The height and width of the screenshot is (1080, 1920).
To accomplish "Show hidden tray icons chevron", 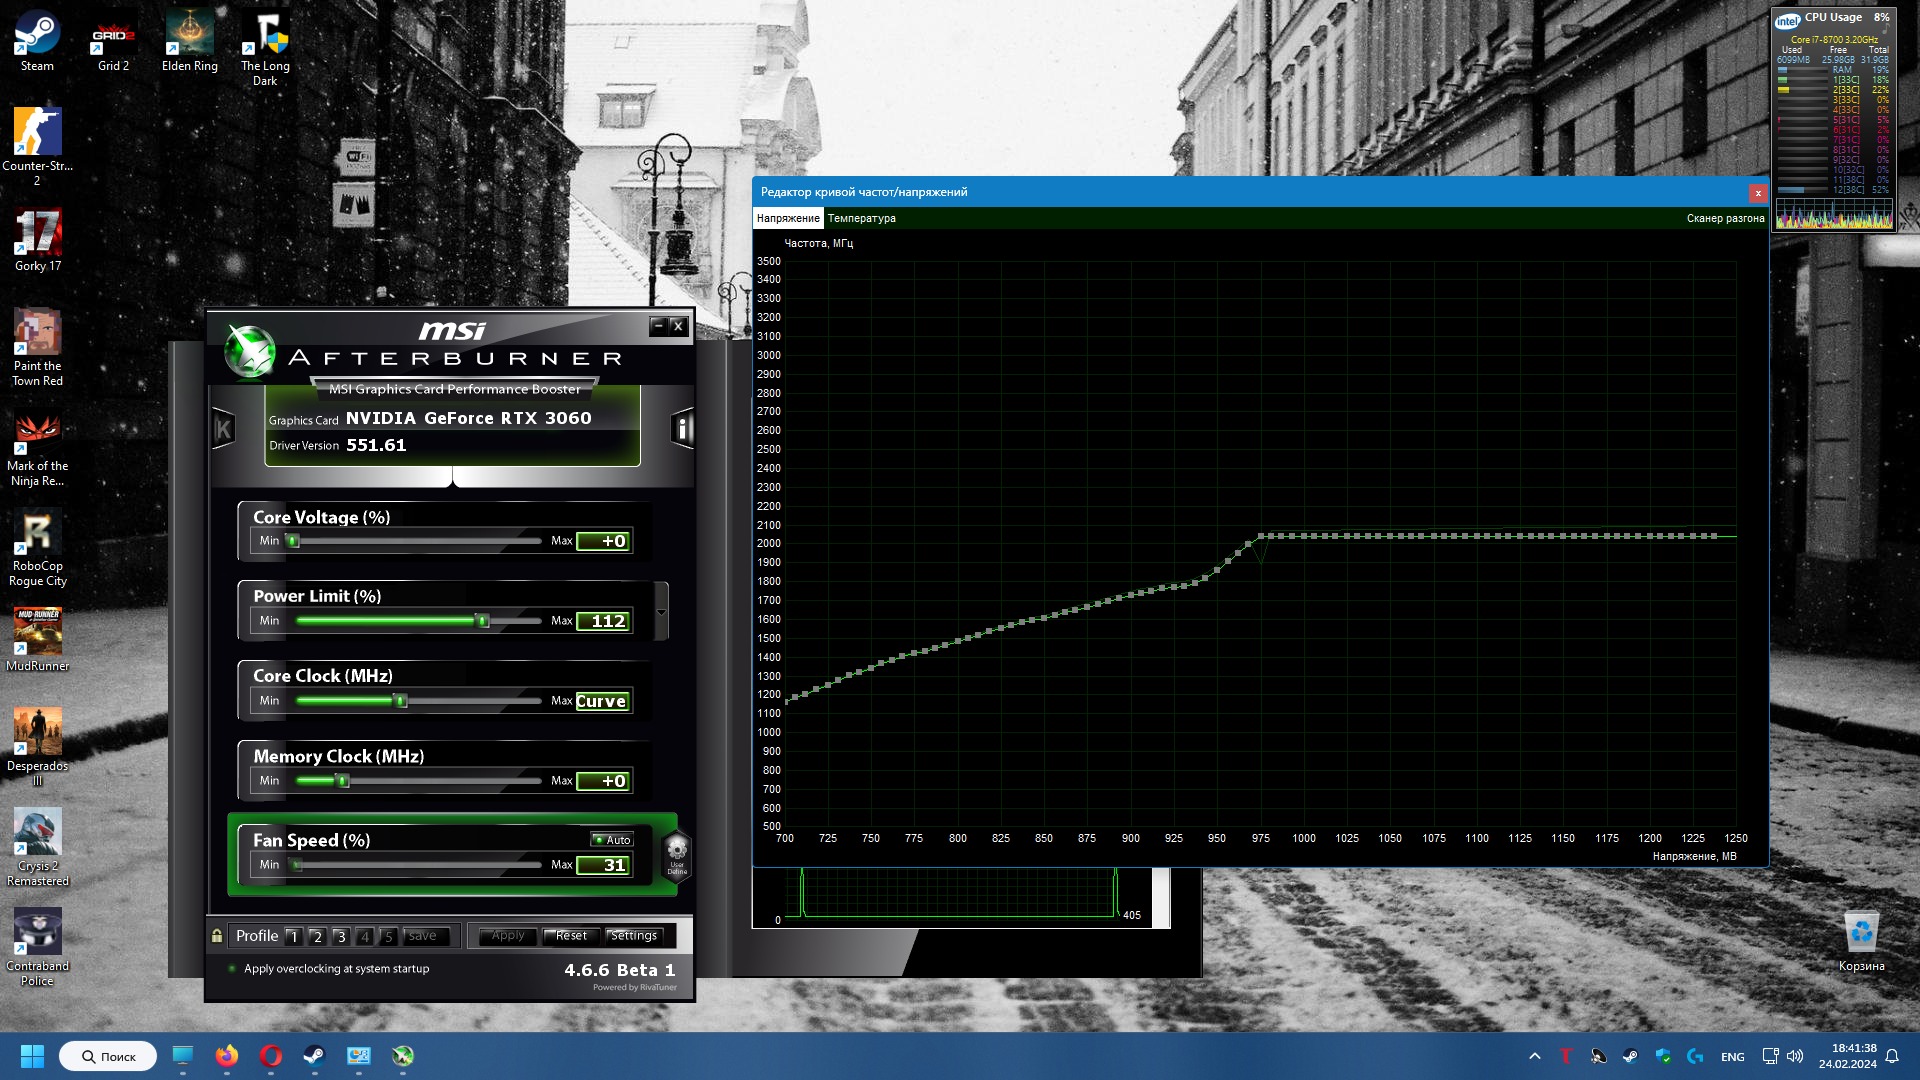I will pyautogui.click(x=1534, y=1056).
